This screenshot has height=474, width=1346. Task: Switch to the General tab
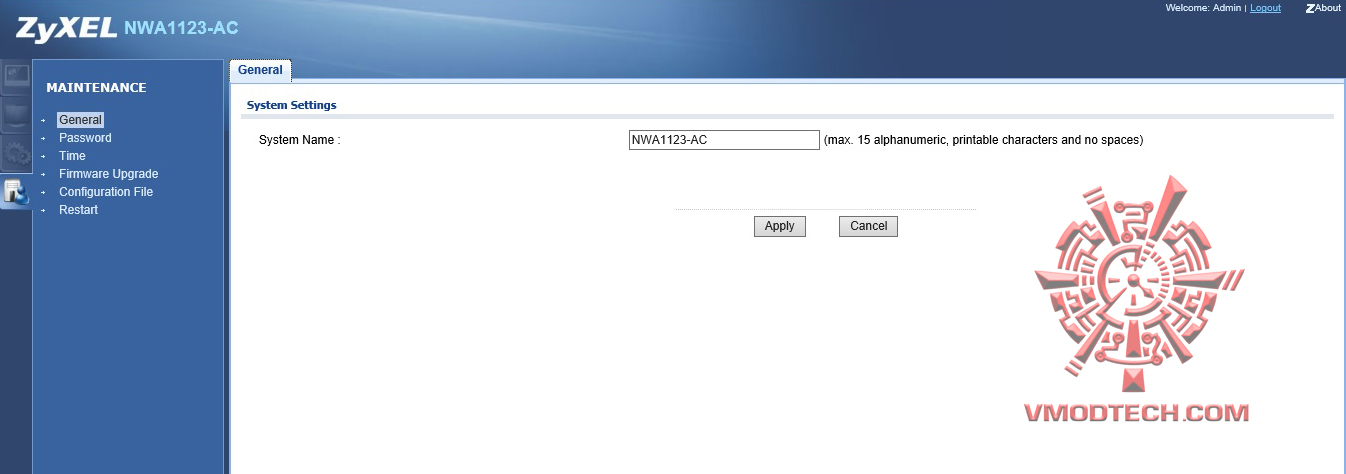[260, 70]
